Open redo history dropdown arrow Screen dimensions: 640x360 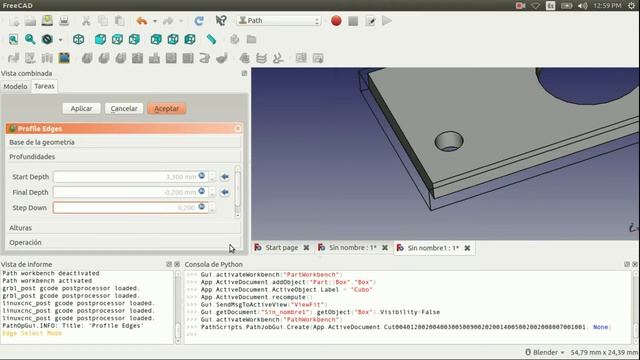click(x=181, y=21)
